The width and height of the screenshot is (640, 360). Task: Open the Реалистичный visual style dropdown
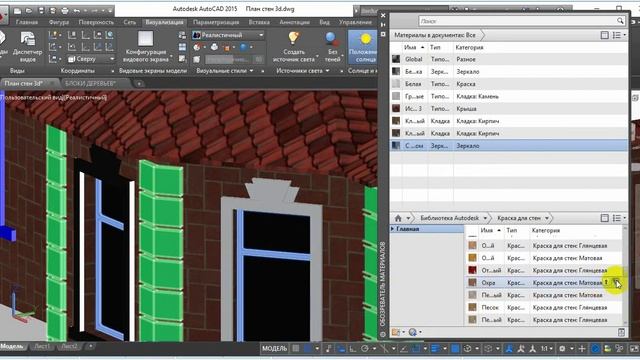[x=228, y=35]
